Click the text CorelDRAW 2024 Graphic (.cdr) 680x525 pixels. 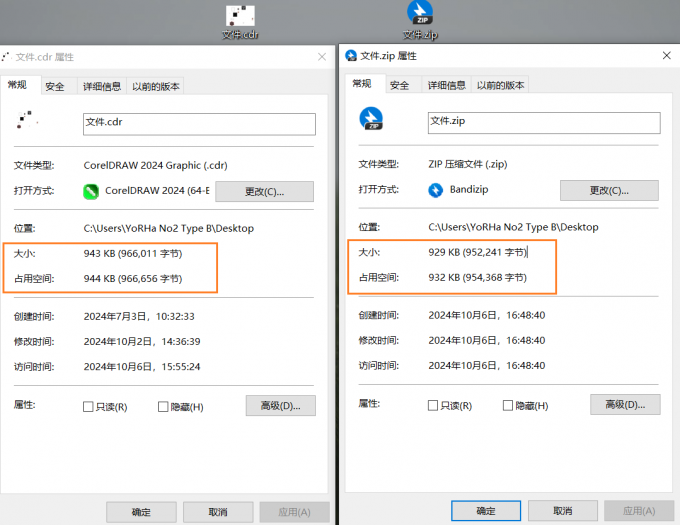point(155,165)
